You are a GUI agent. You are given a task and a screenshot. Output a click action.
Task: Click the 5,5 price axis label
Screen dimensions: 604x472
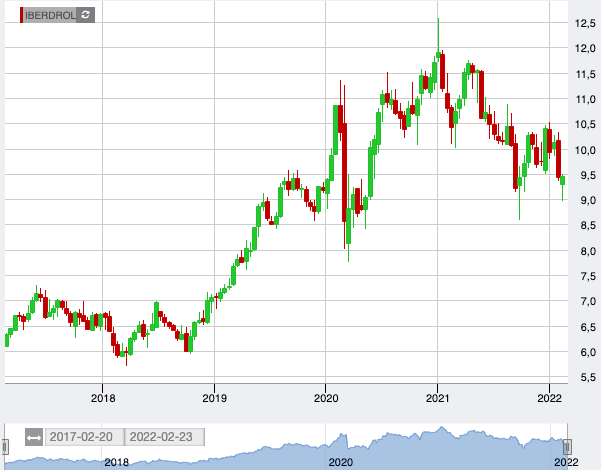(x=588, y=378)
